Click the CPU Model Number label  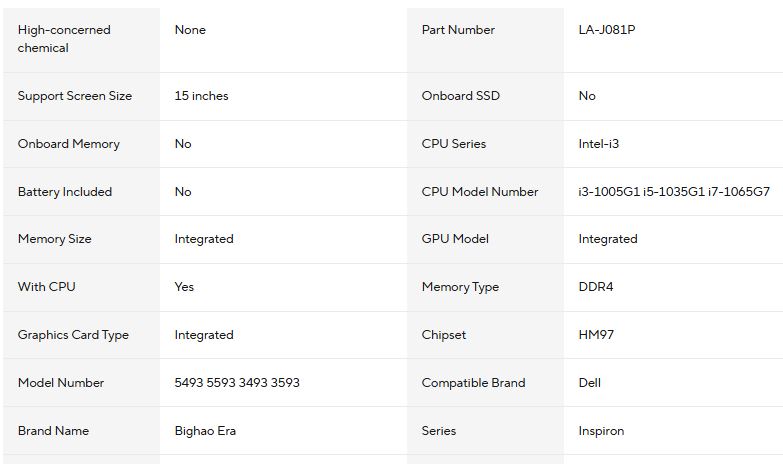480,192
